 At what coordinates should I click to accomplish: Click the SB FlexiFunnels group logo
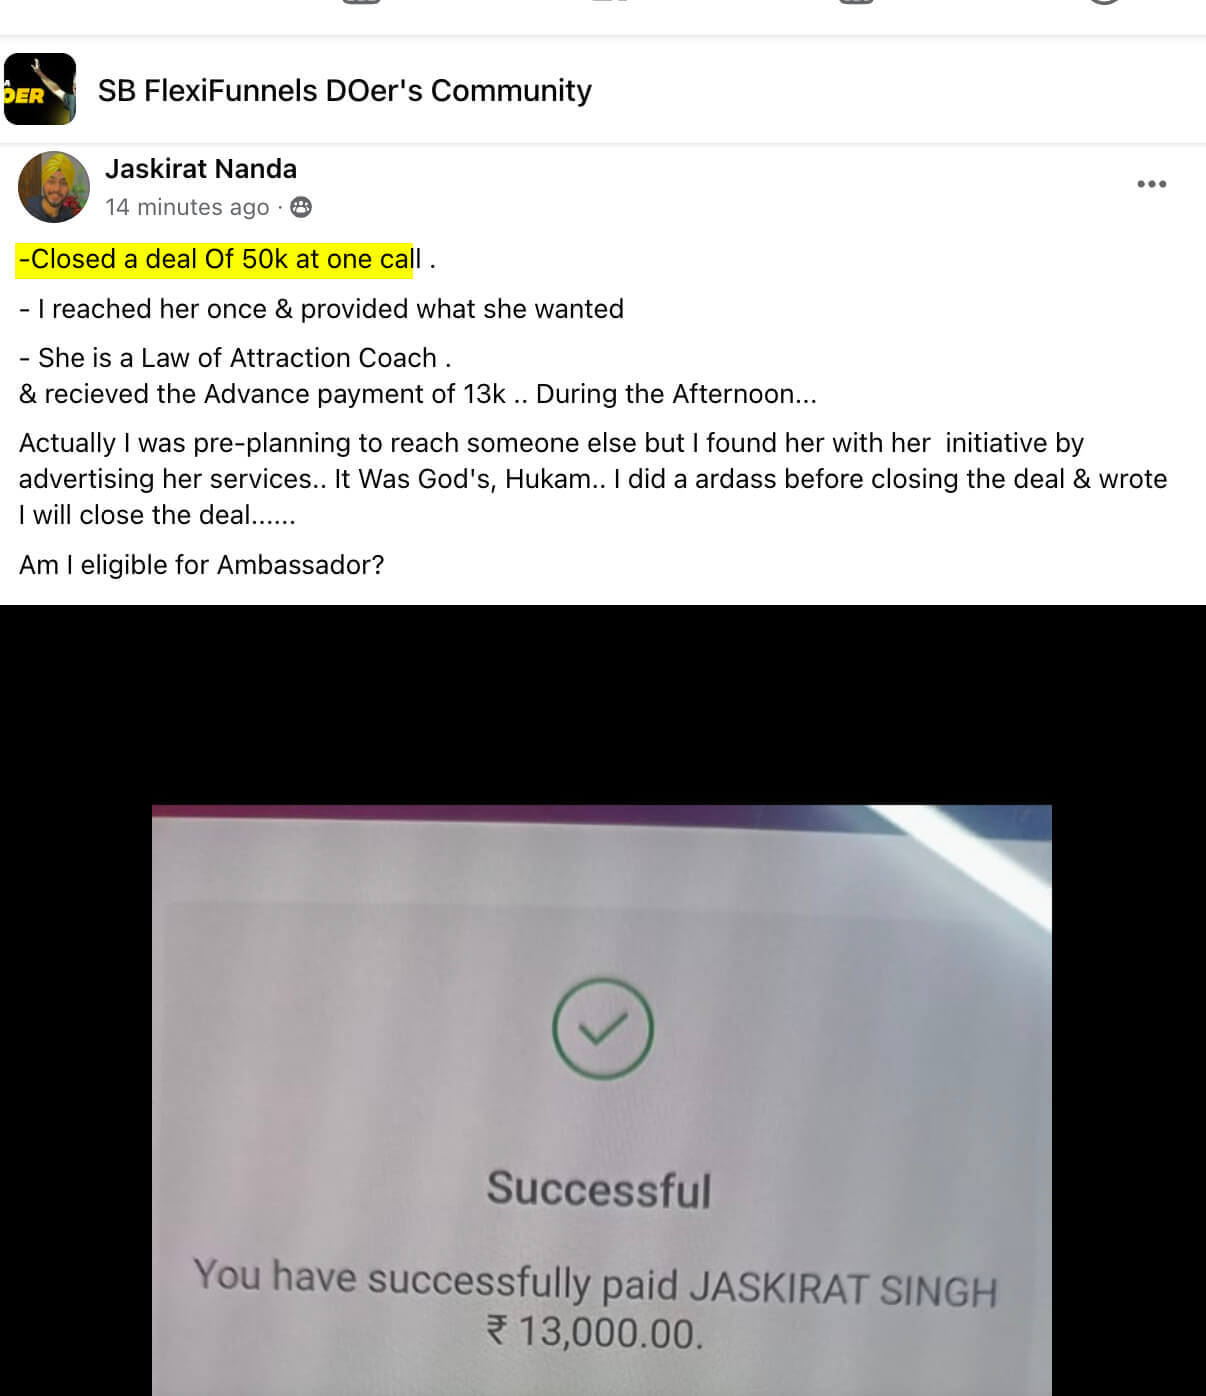coord(40,89)
